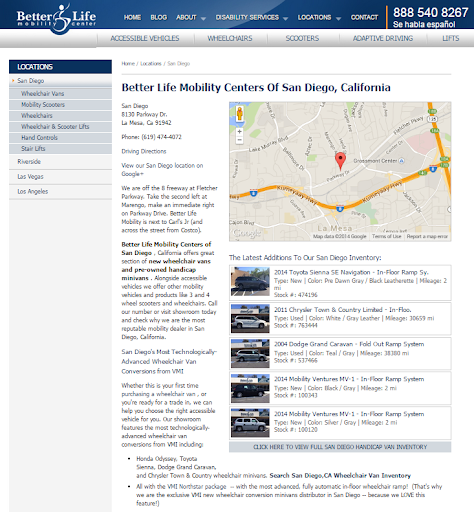This screenshot has width=474, height=512.
Task: Open 2014 Toyota Sienna SE thumbnail
Action: tap(250, 282)
